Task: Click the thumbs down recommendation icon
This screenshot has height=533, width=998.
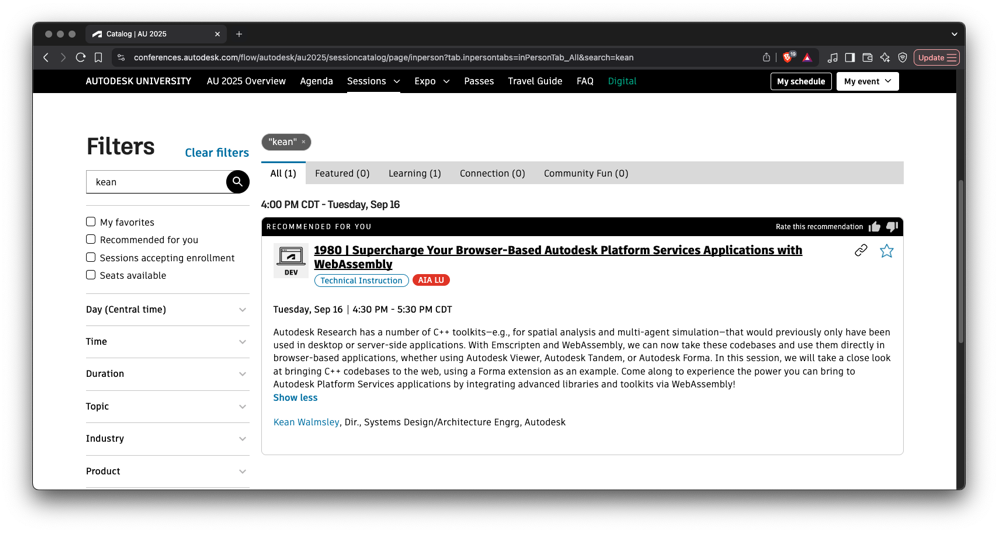Action: pyautogui.click(x=892, y=227)
